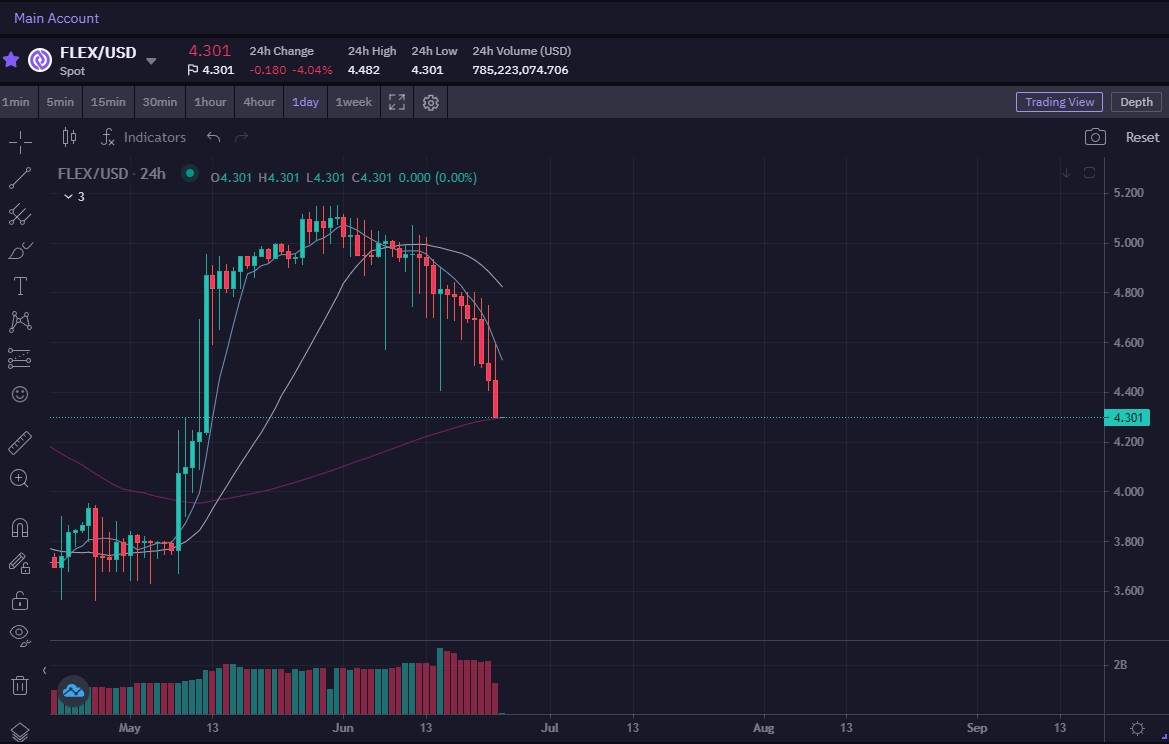The height and width of the screenshot is (744, 1169).
Task: Toggle lock all drawing tools
Action: (x=20, y=600)
